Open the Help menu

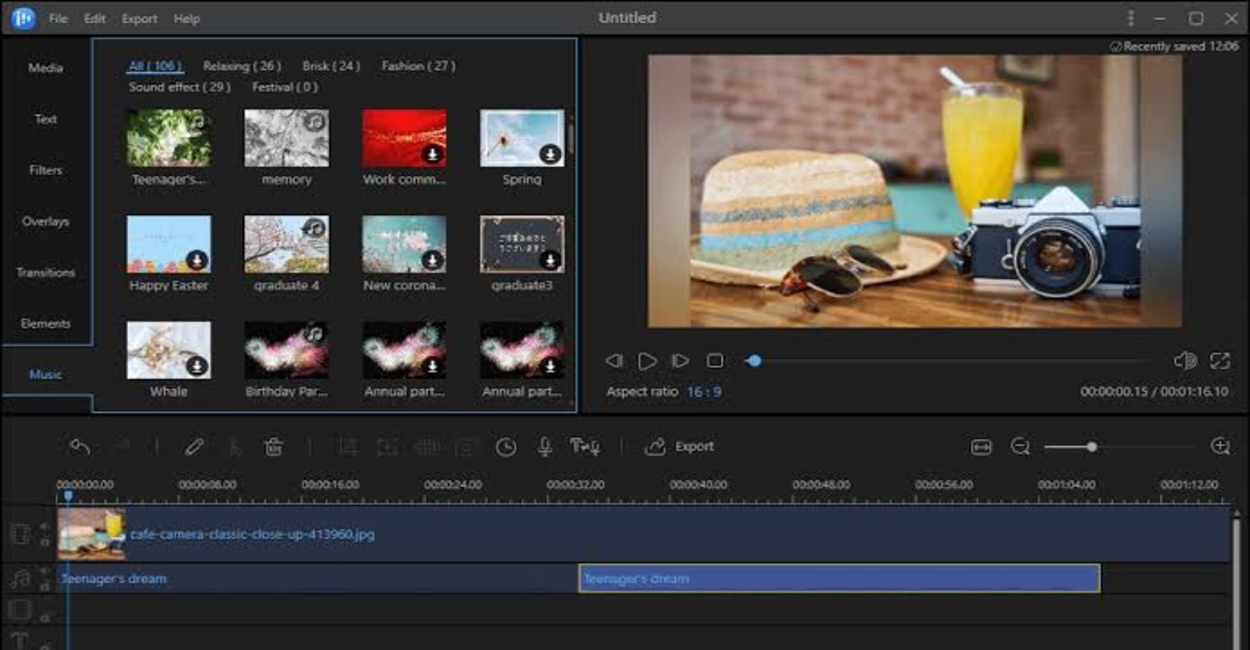(186, 19)
